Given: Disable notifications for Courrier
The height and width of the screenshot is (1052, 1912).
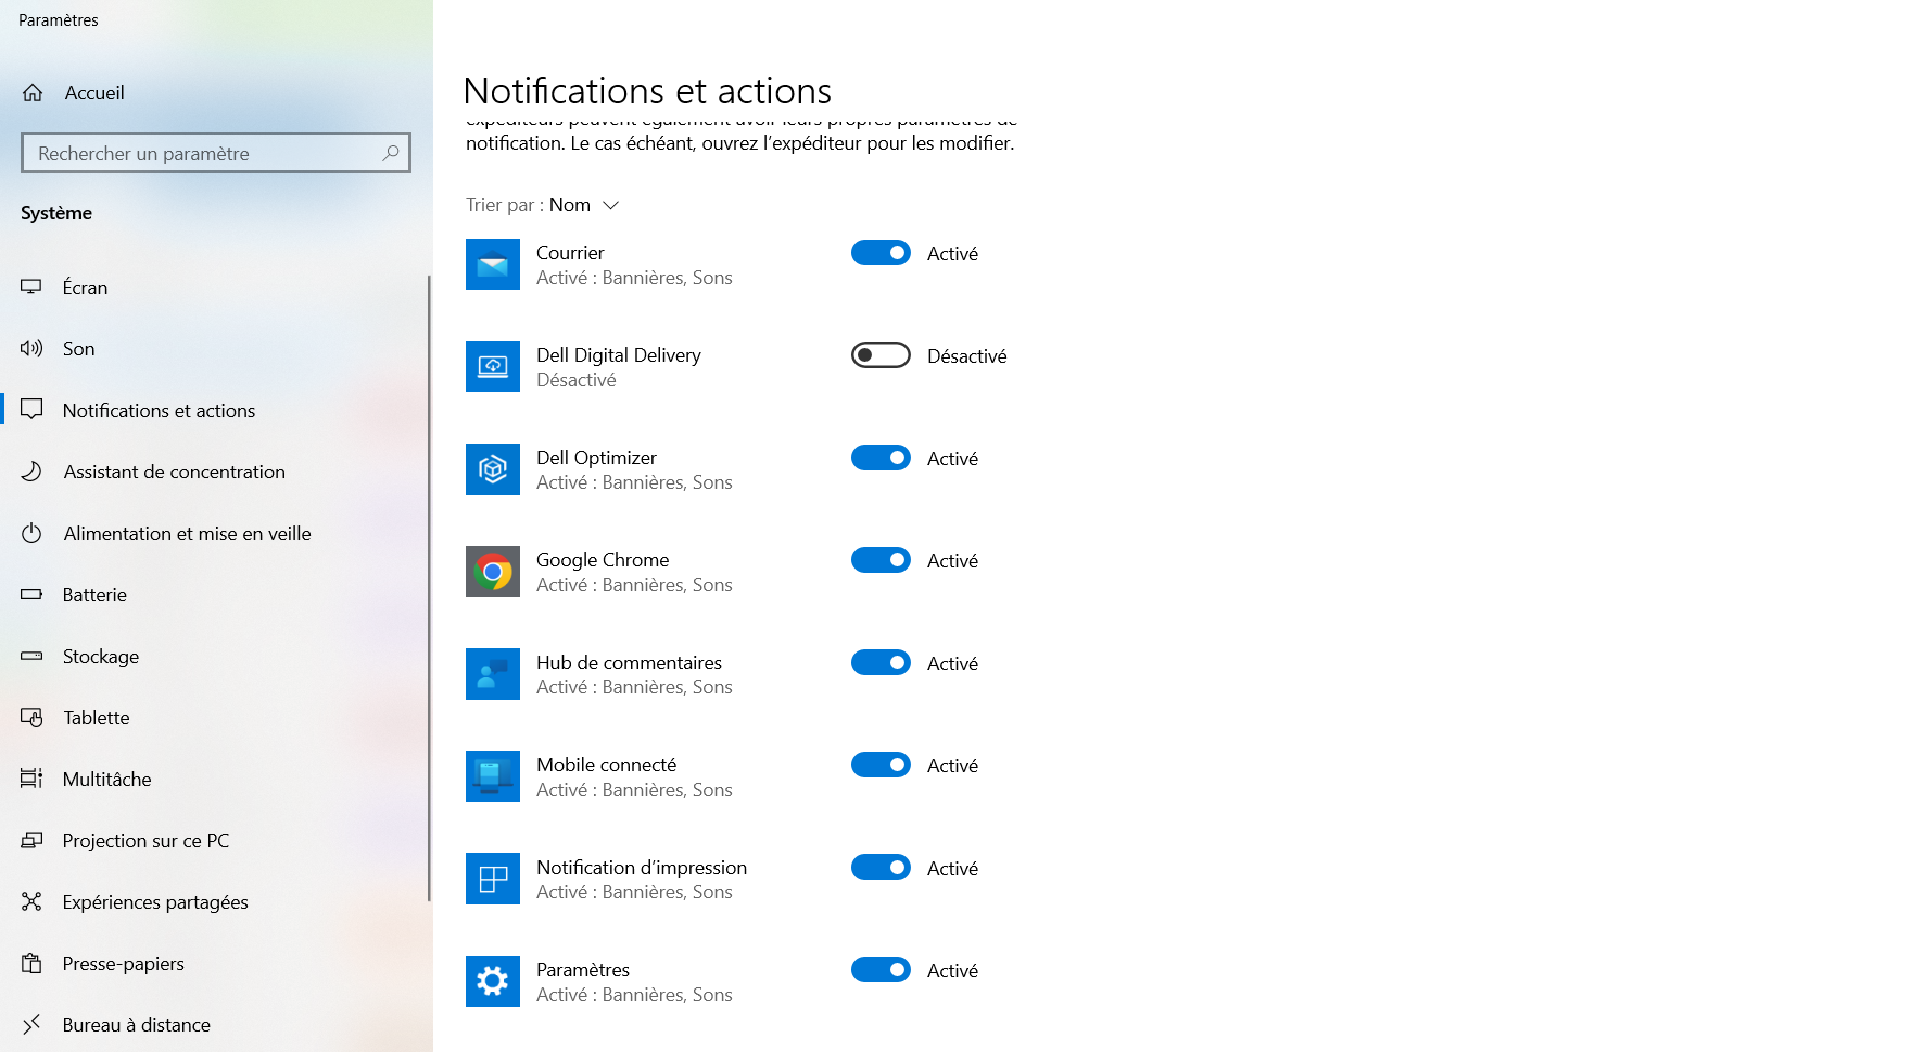Looking at the screenshot, I should [880, 252].
